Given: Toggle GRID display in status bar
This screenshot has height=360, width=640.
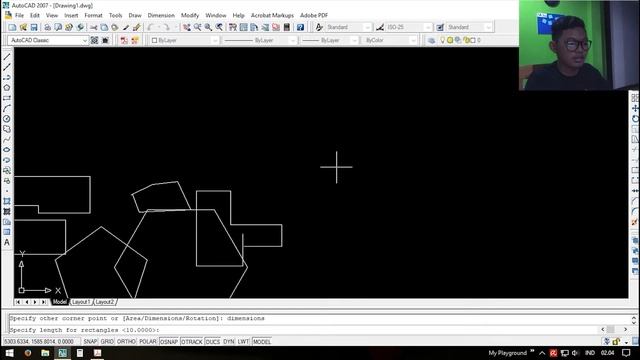Looking at the screenshot, I should [107, 342].
